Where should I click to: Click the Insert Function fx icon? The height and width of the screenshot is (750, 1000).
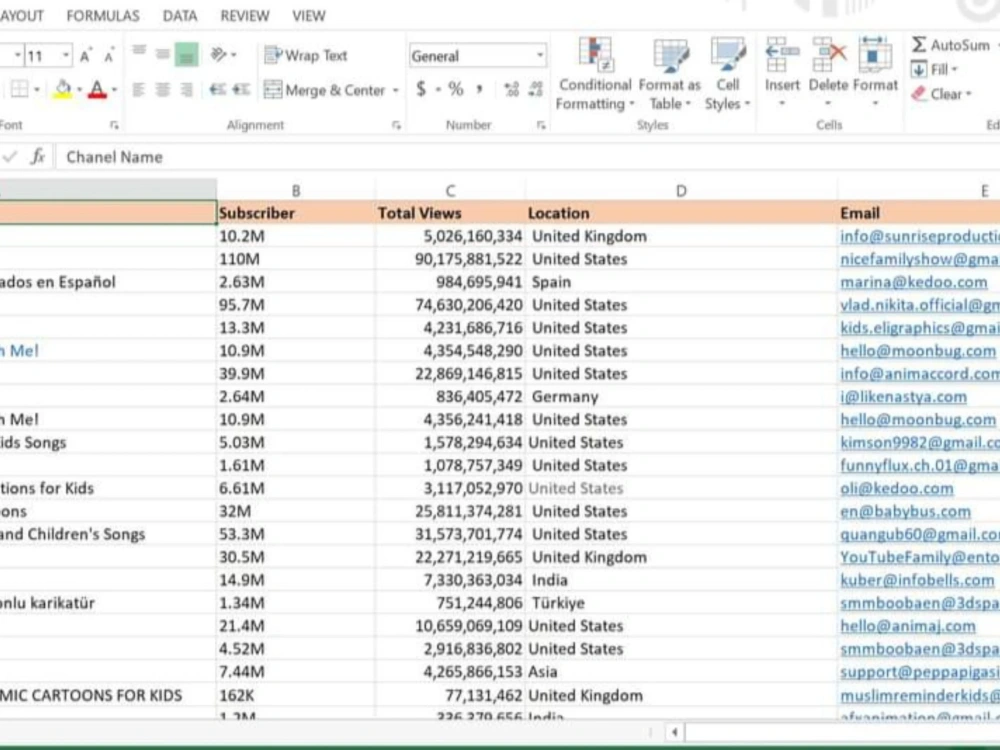38,156
